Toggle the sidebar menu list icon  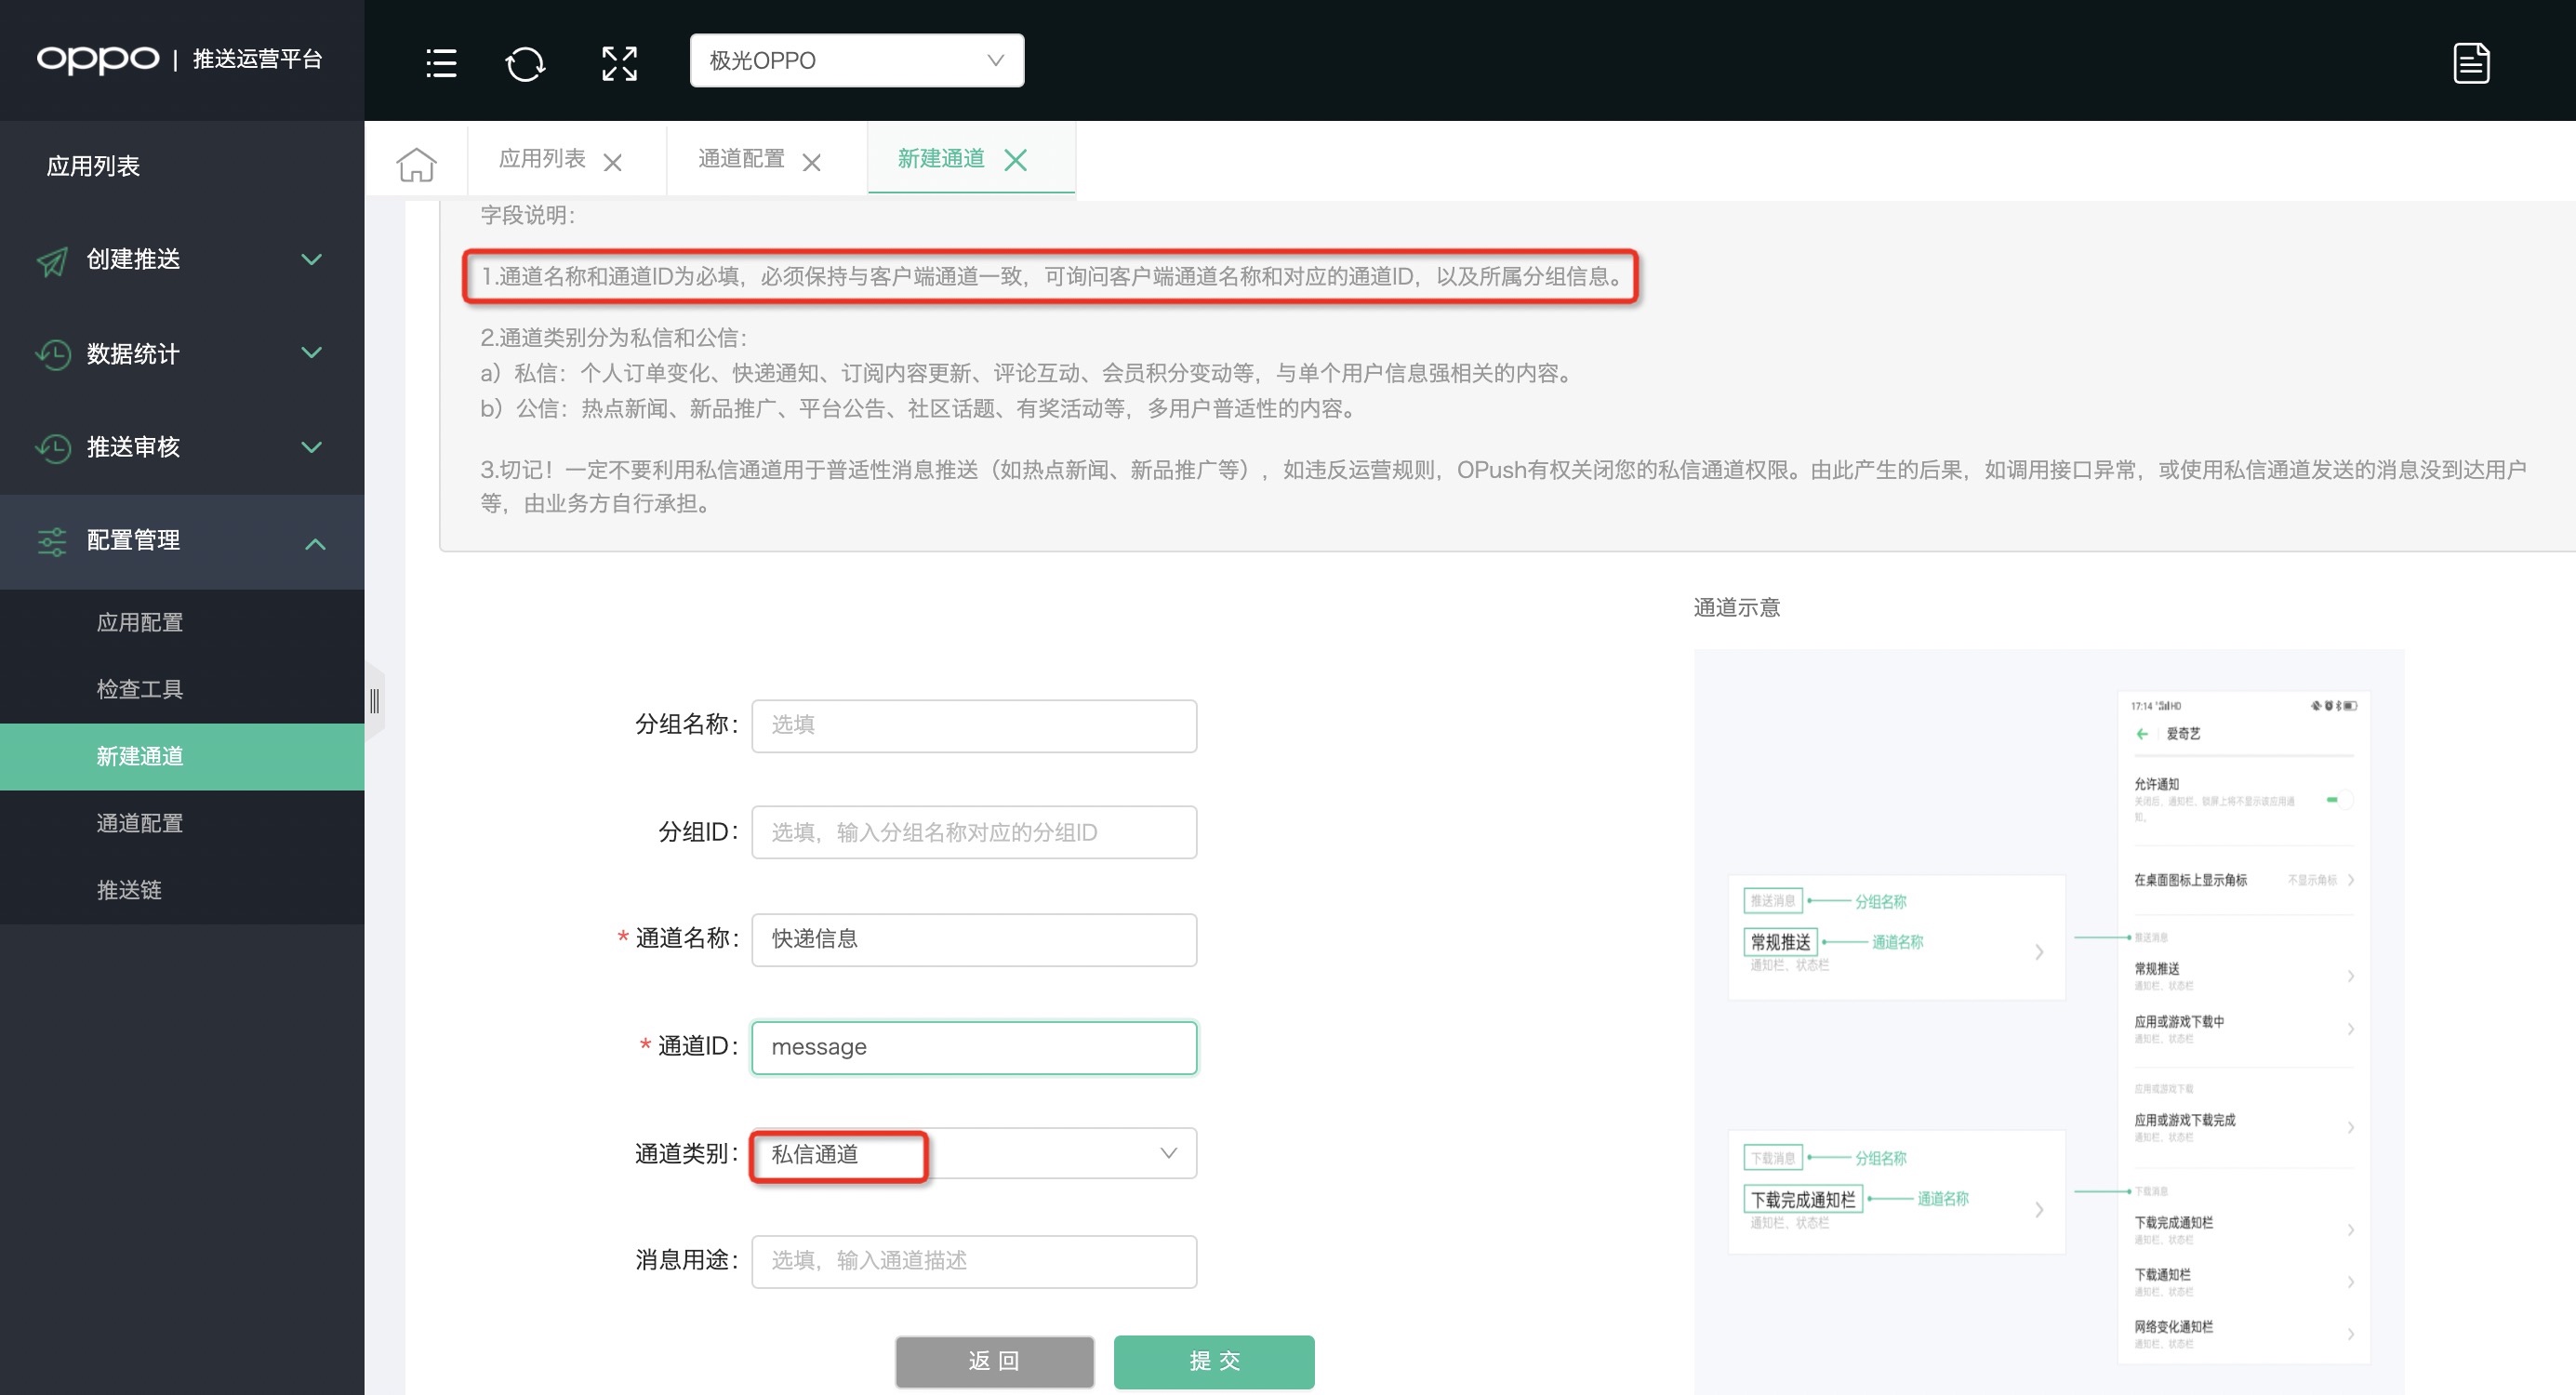441,62
